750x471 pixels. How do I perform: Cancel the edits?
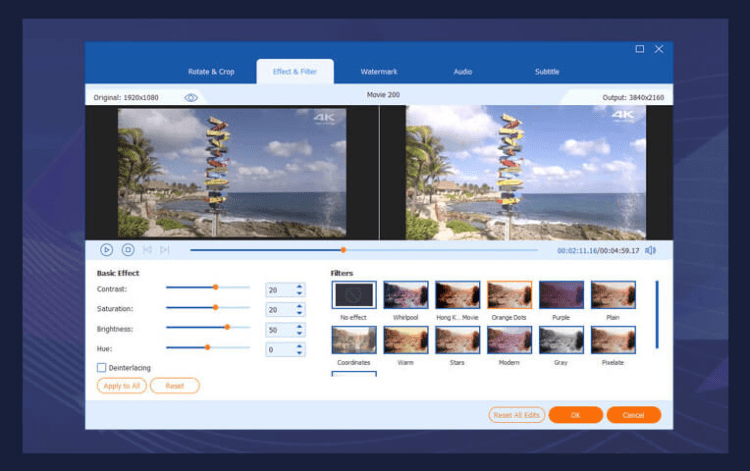pos(634,415)
